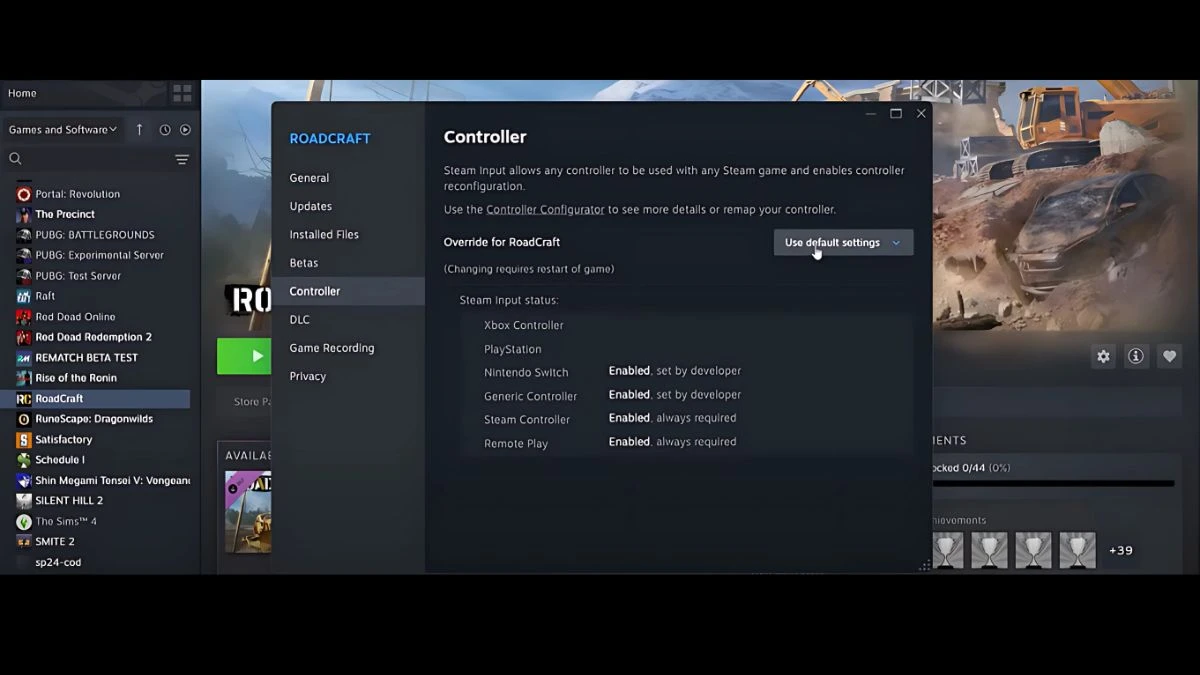
Task: Open game info icon on library page
Action: [x=1136, y=356]
